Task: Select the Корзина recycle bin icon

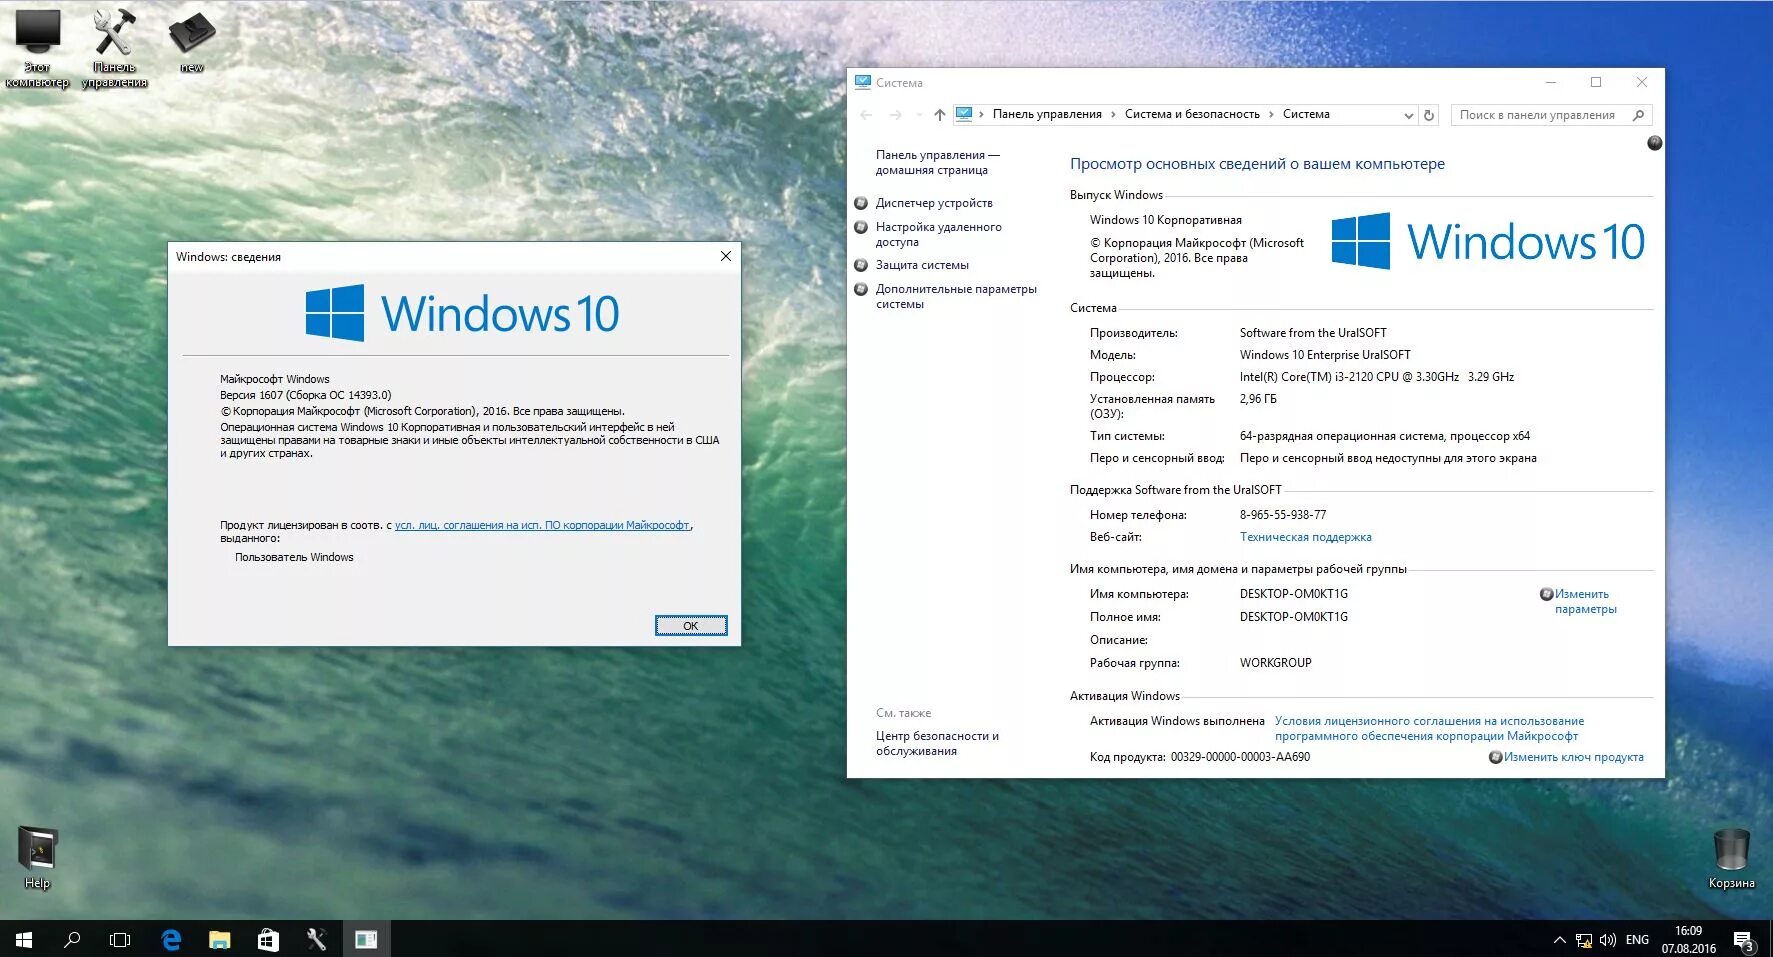Action: point(1731,857)
